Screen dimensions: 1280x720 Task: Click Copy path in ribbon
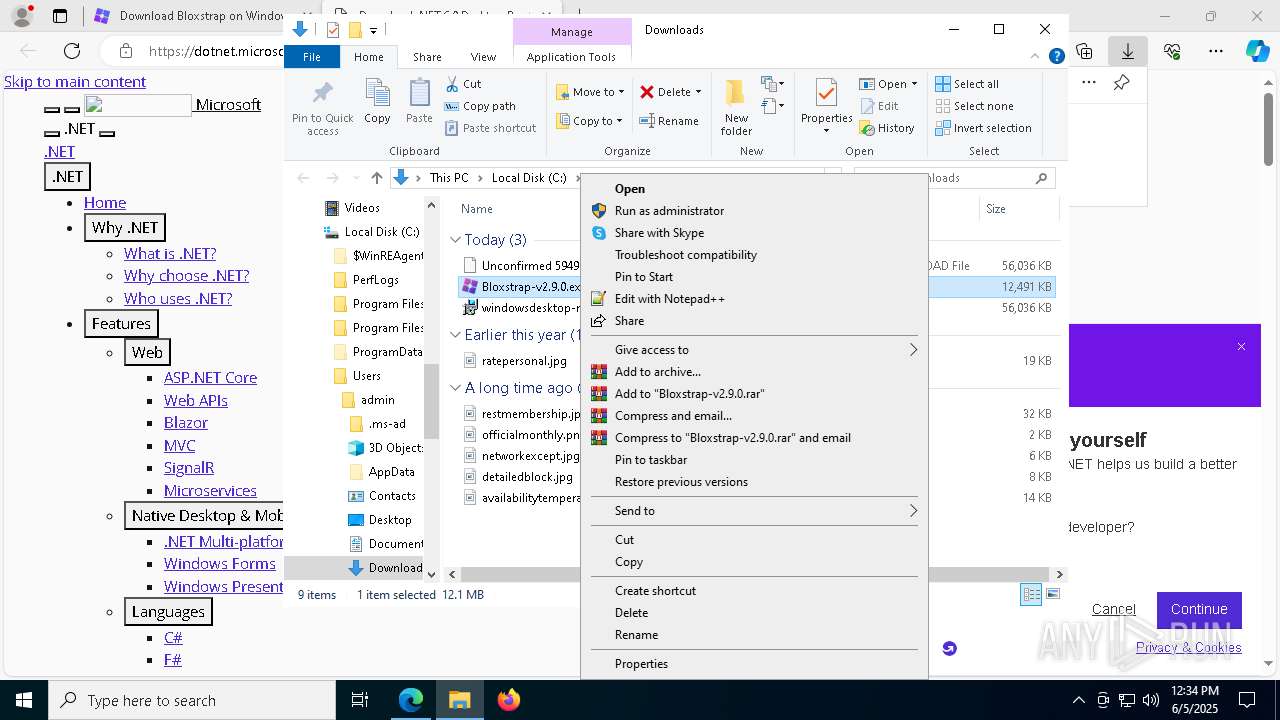pos(480,106)
